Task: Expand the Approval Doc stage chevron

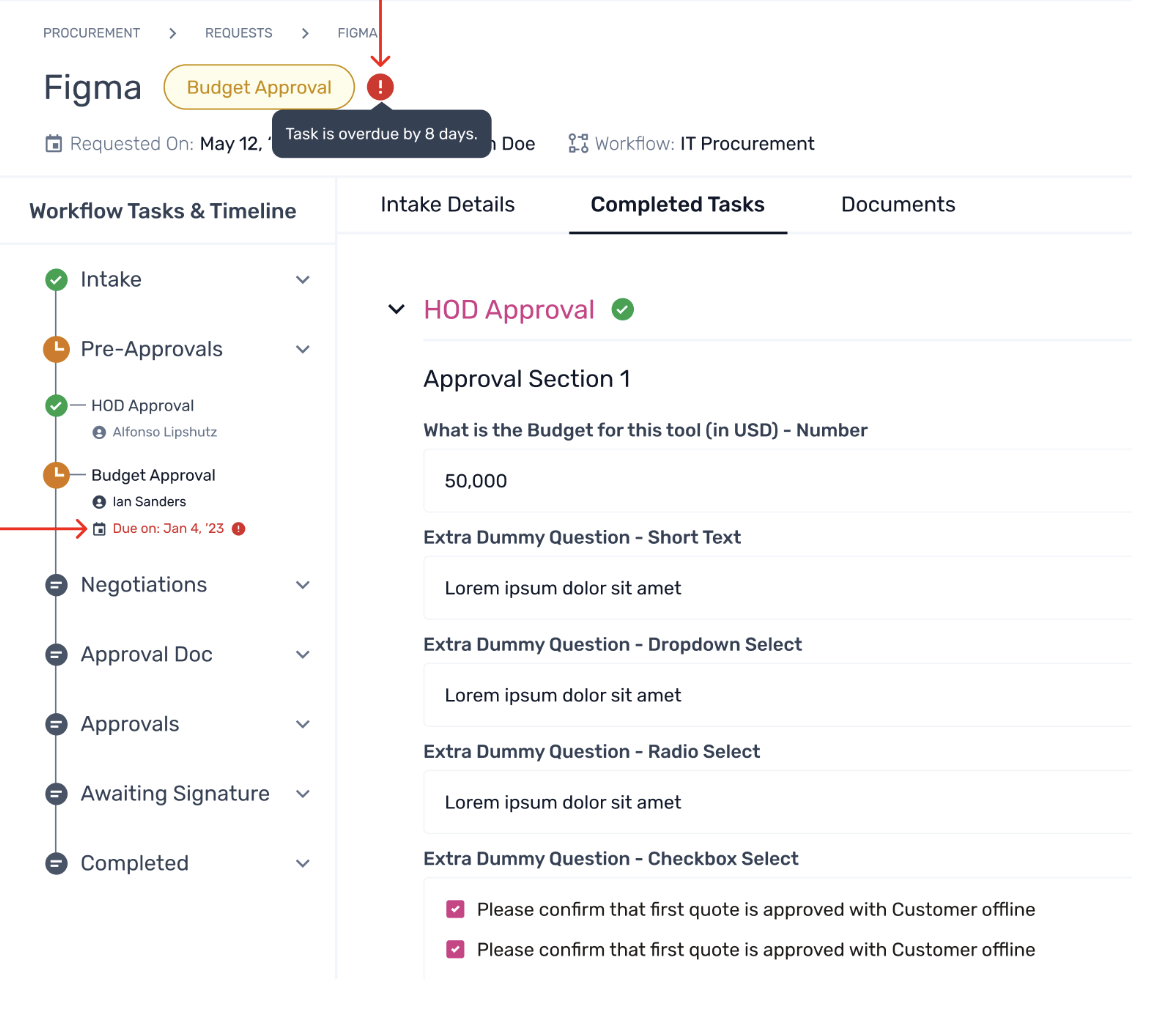Action: pyautogui.click(x=303, y=655)
